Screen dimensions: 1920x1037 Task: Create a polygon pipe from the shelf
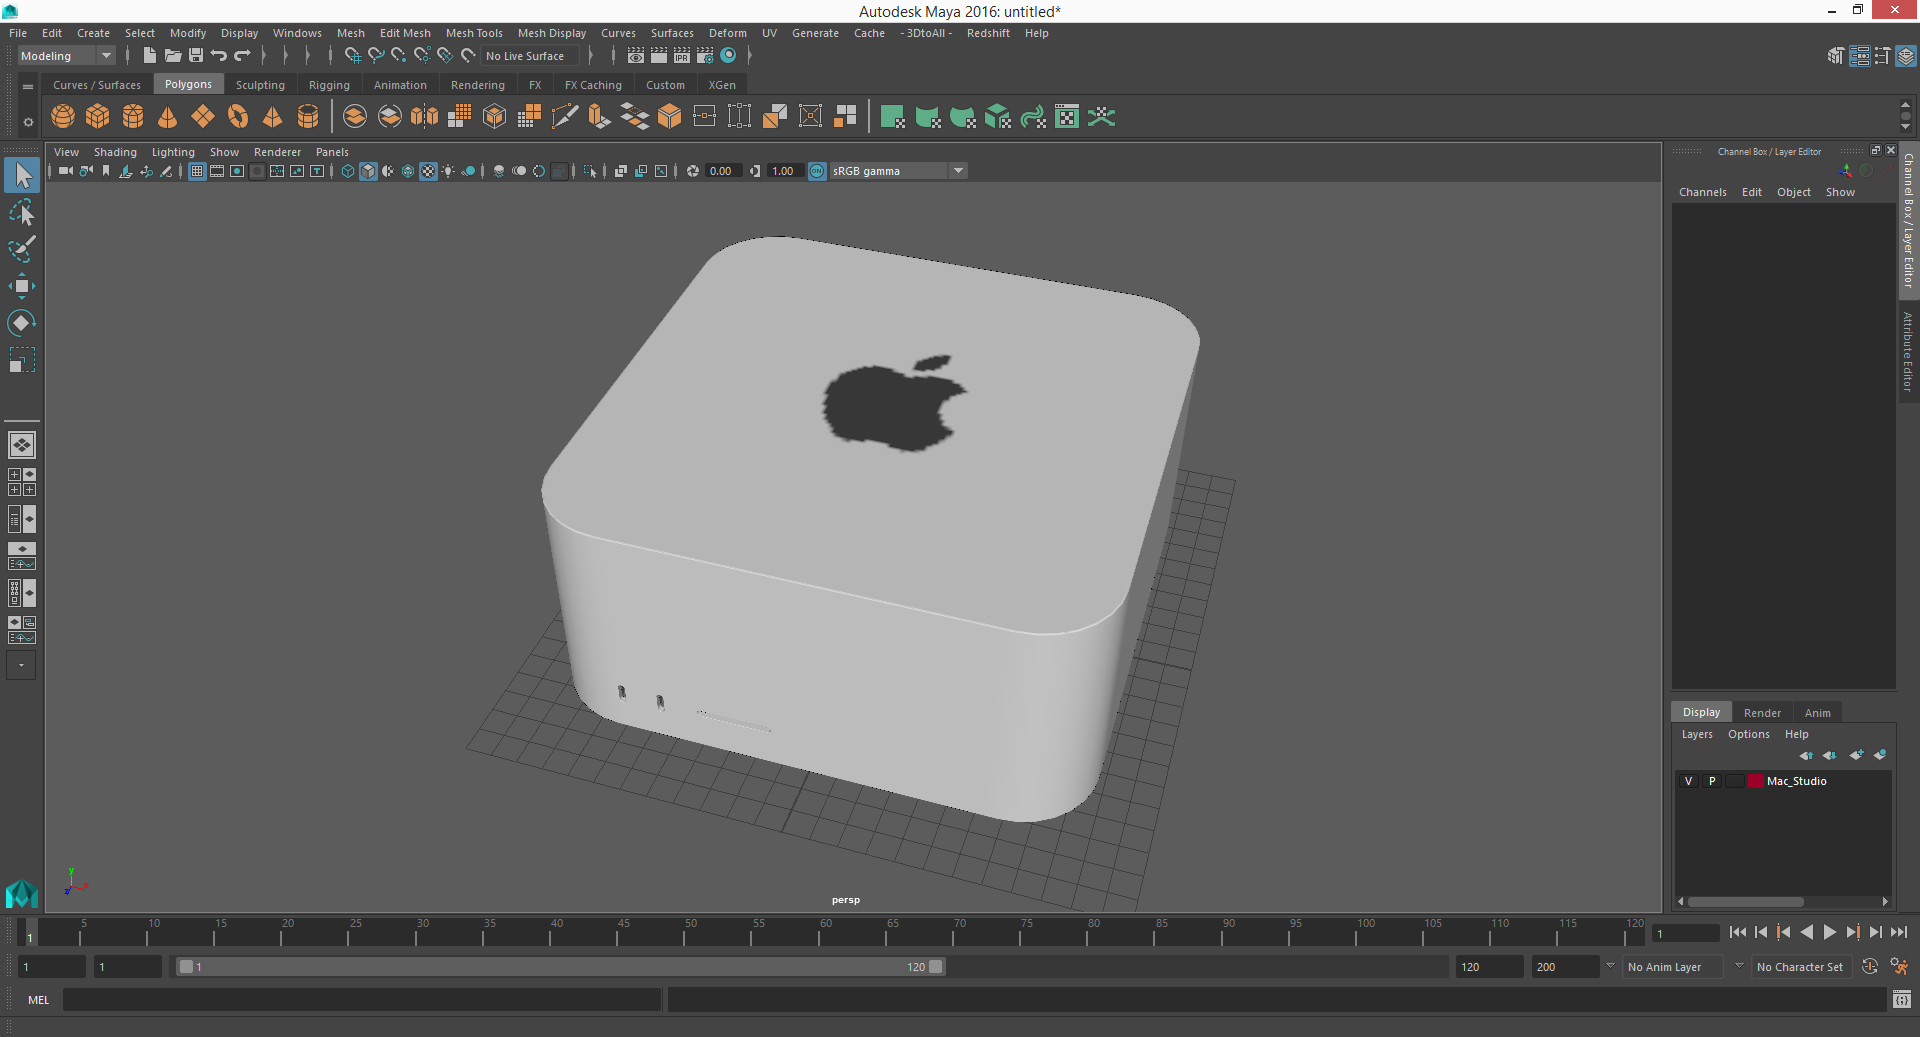click(308, 117)
